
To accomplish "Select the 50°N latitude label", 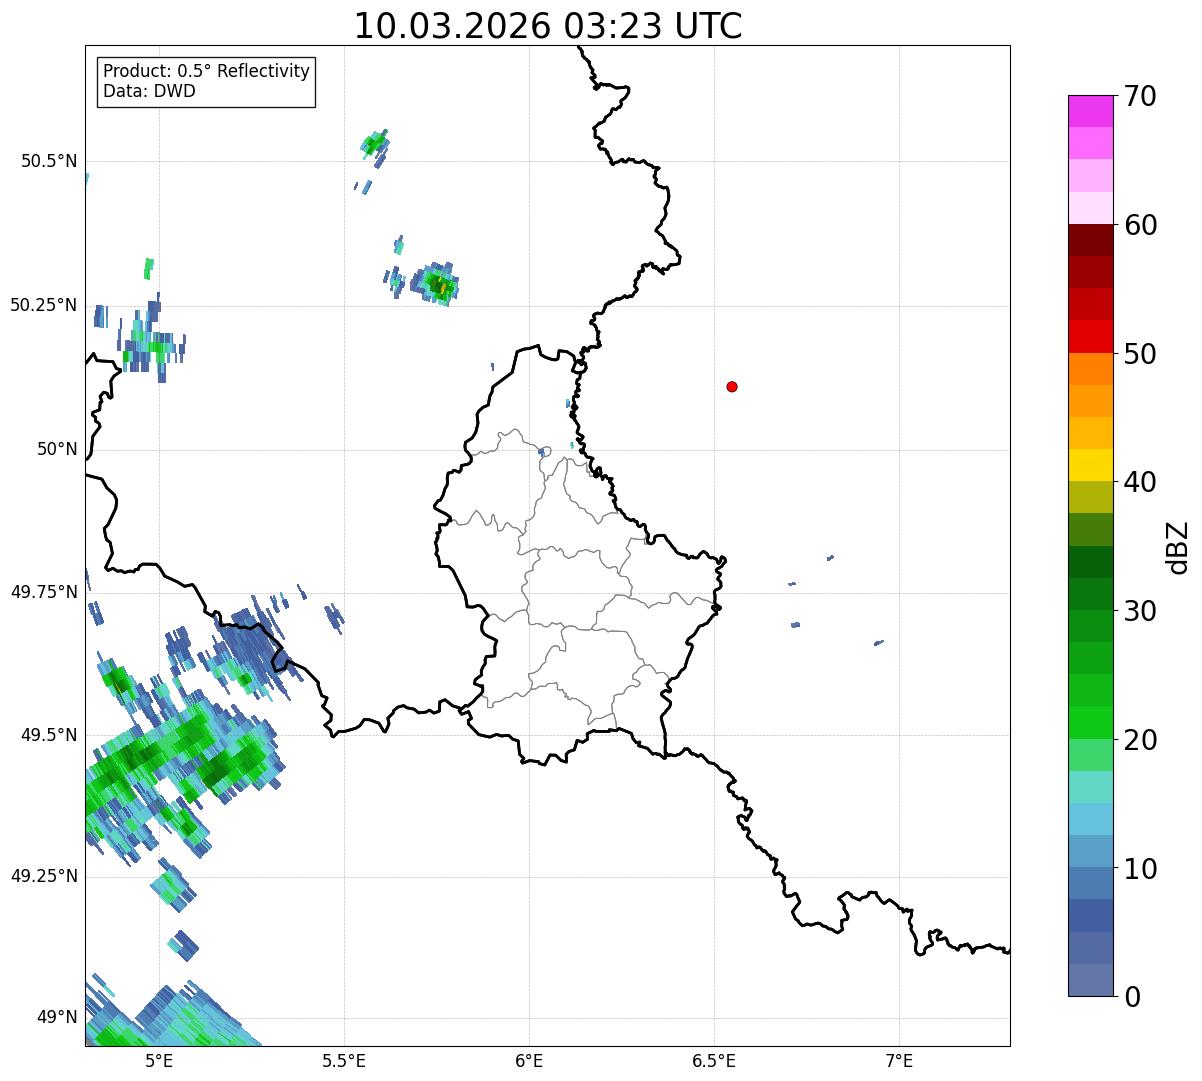I will 57,449.
